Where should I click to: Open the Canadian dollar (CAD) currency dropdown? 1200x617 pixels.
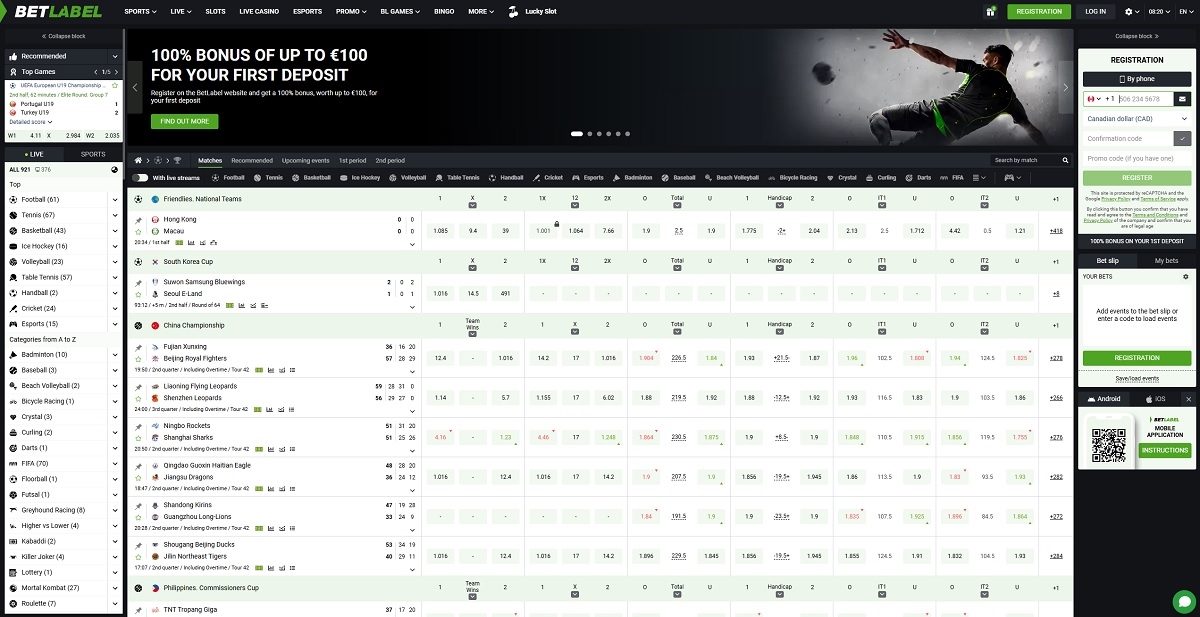point(1138,119)
